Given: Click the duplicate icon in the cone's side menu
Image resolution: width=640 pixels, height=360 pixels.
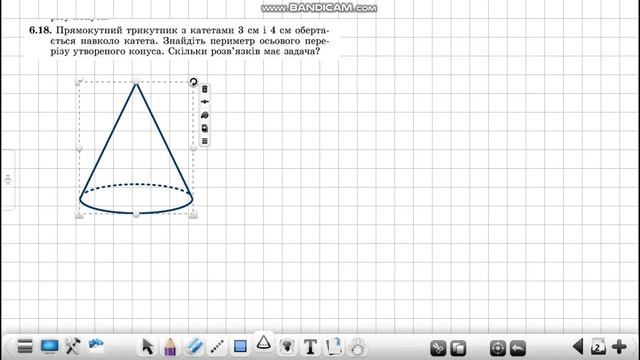Looking at the screenshot, I should pos(205,128).
